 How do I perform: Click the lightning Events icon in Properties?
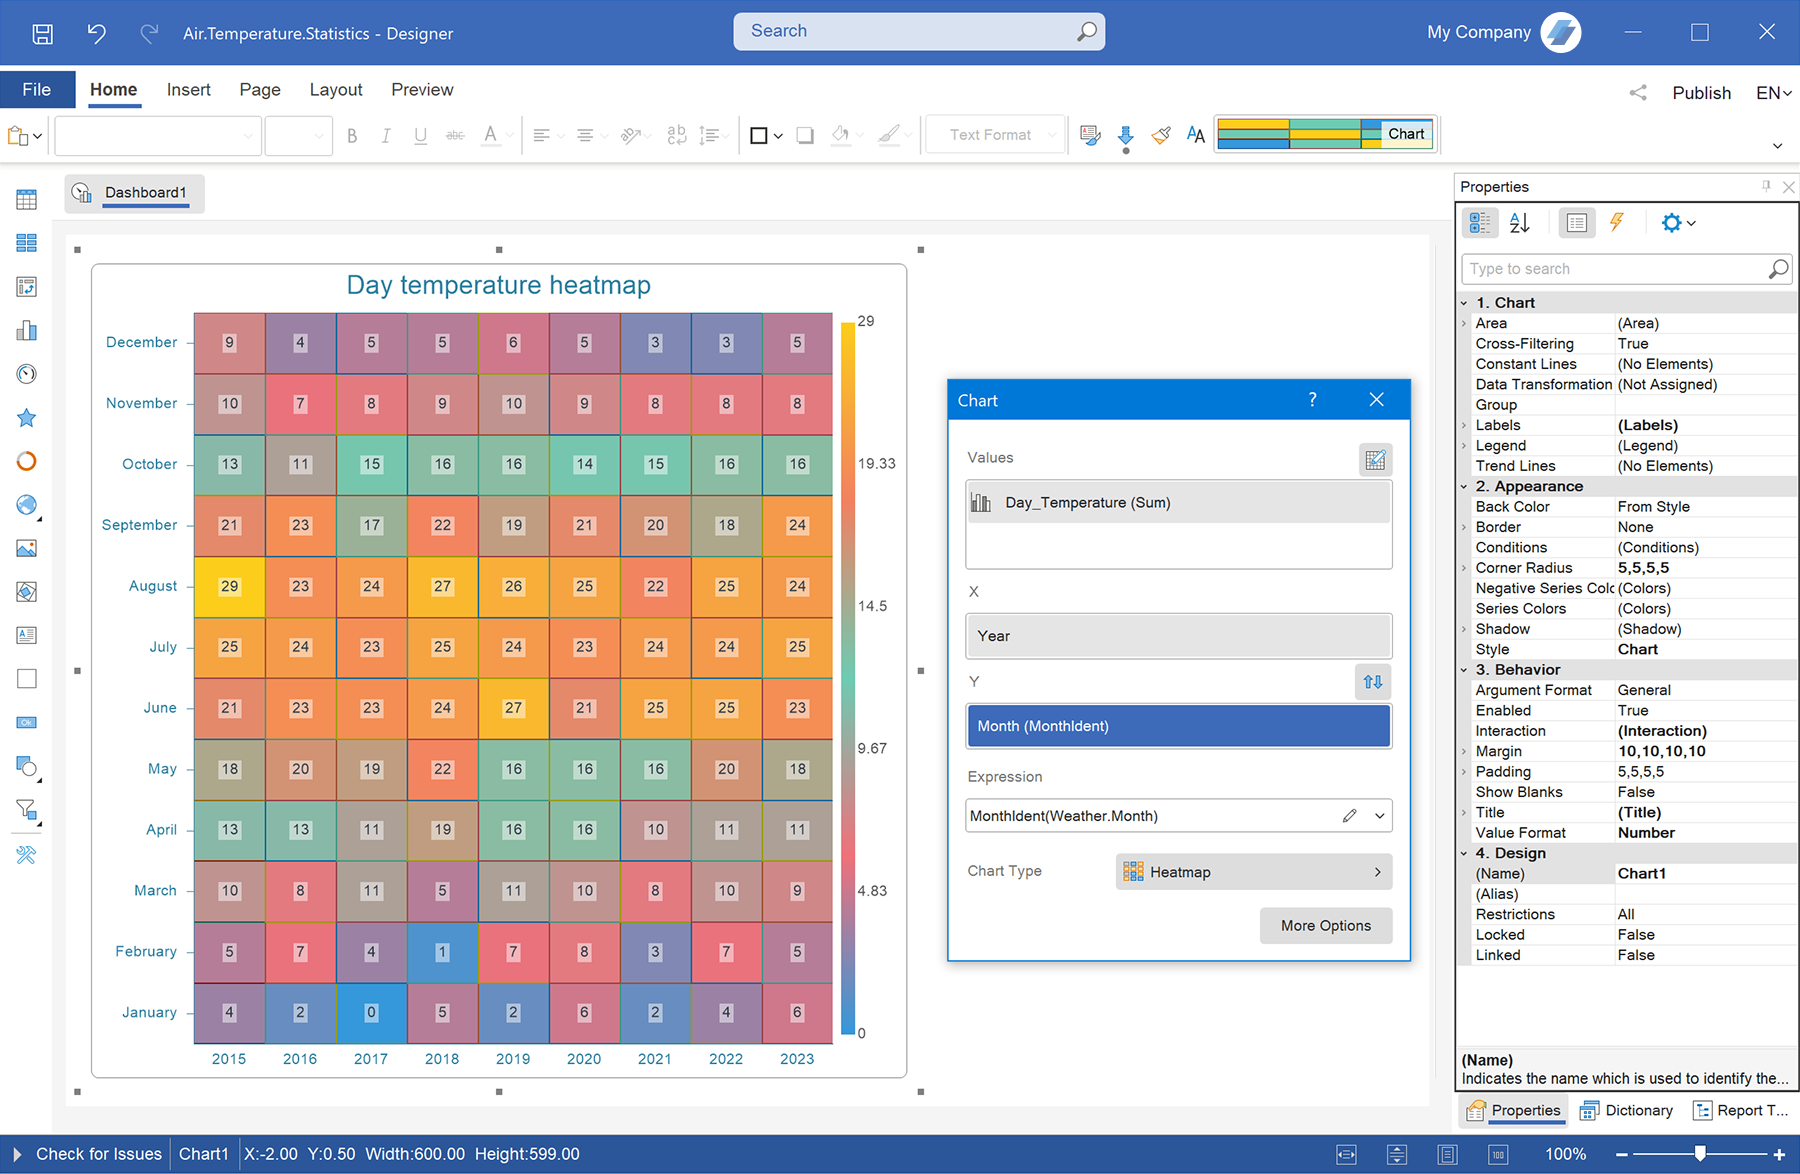(x=1616, y=223)
